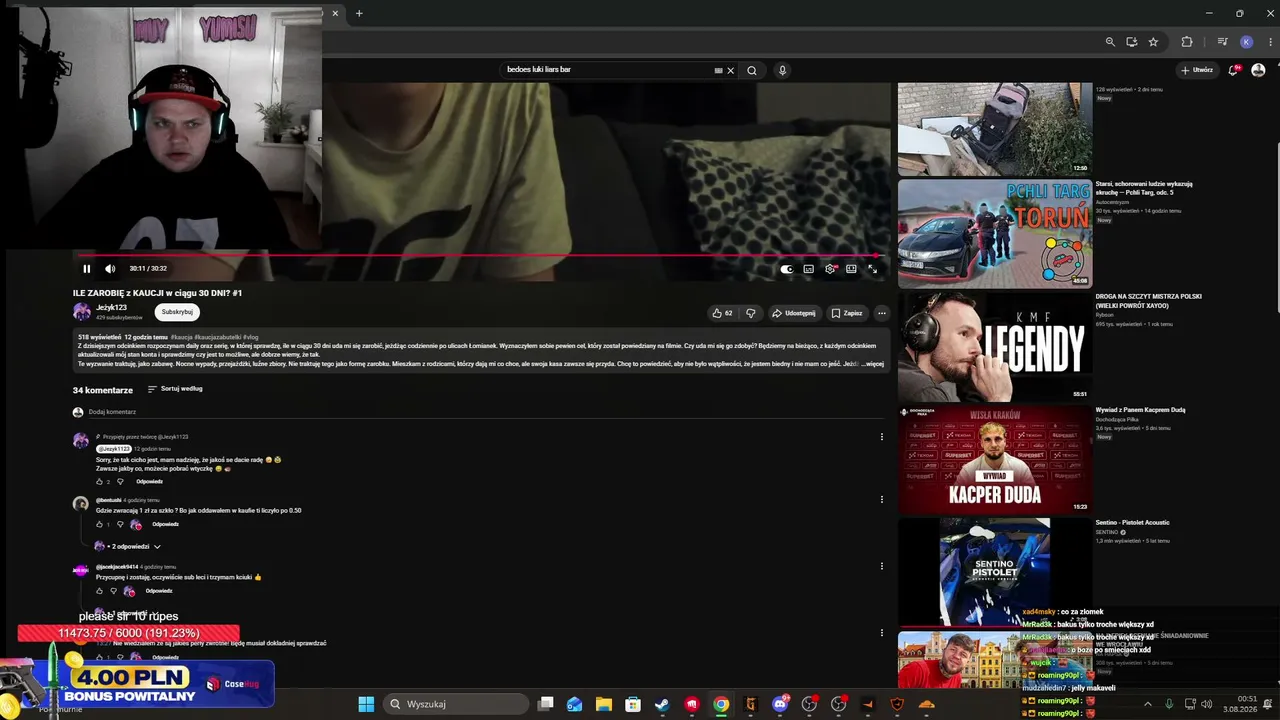1280x720 pixels.
Task: Open more actions menu beside Zapisz
Action: pyautogui.click(x=881, y=313)
